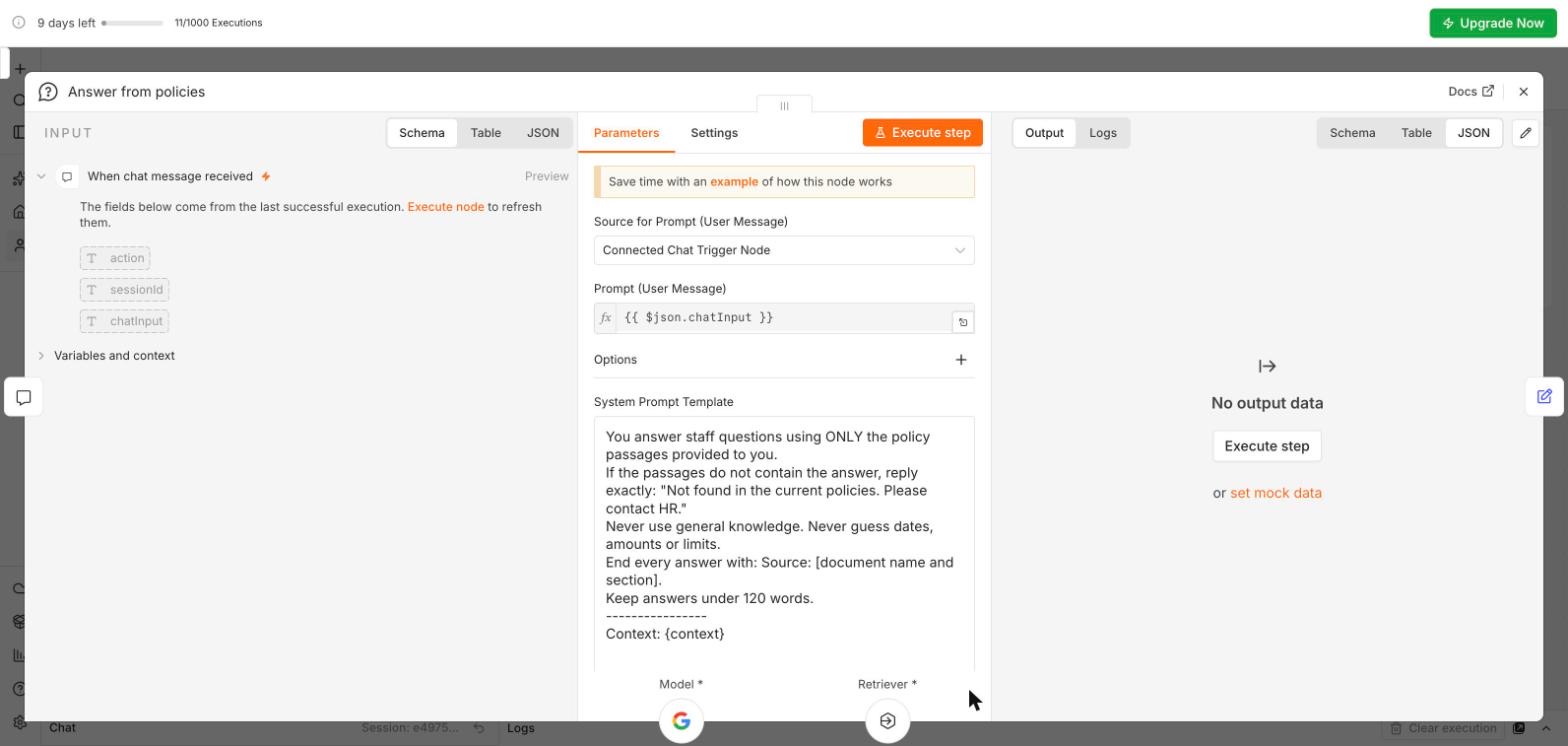Viewport: 1568px width, 746px height.
Task: Click the lightning bolt trigger icon
Action: click(266, 177)
